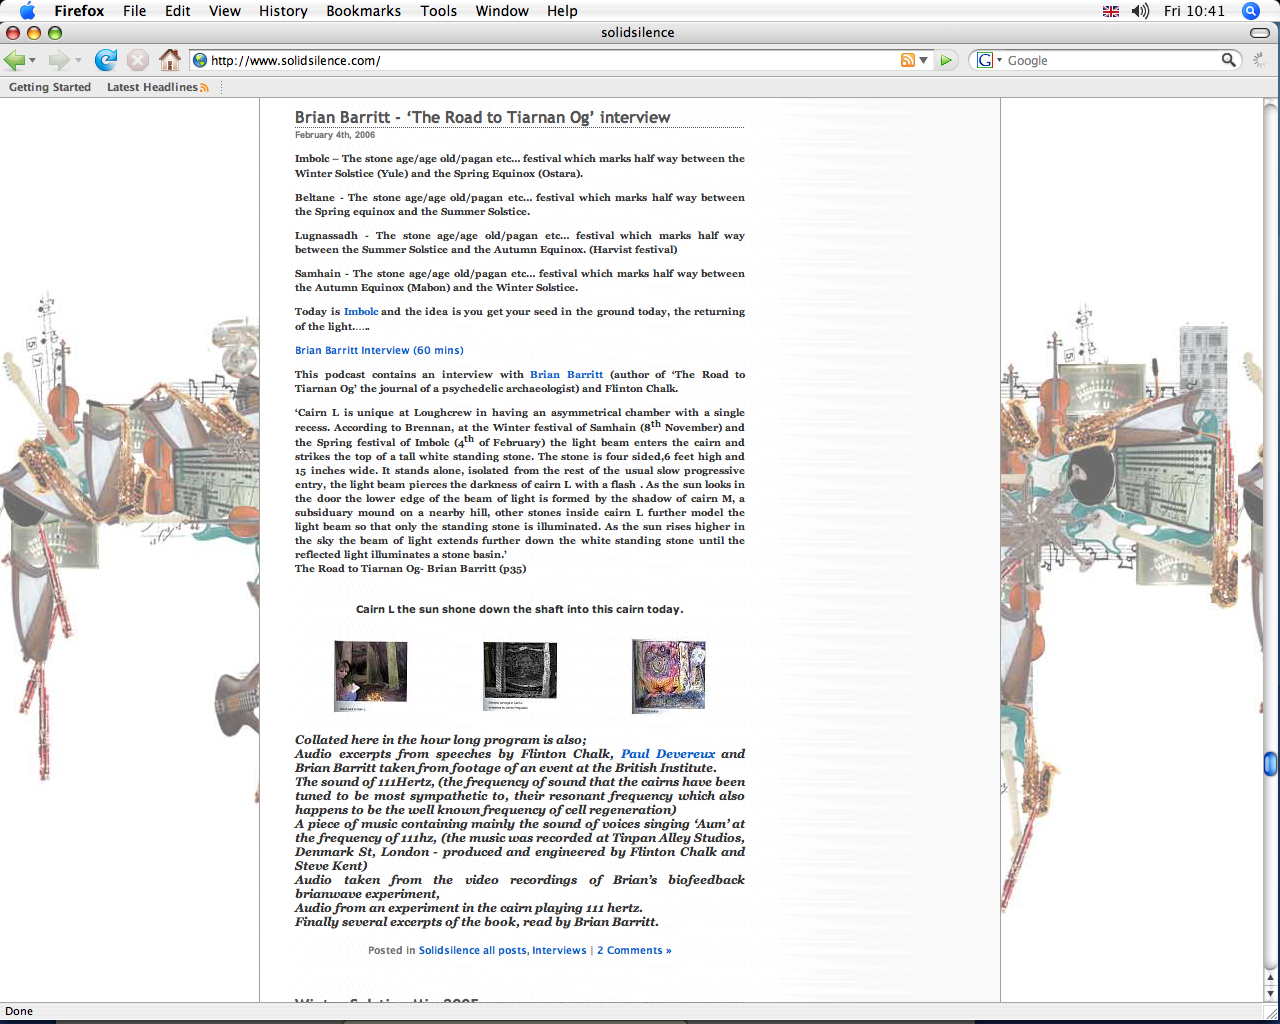Click the '2 Comments »' link

(x=634, y=950)
